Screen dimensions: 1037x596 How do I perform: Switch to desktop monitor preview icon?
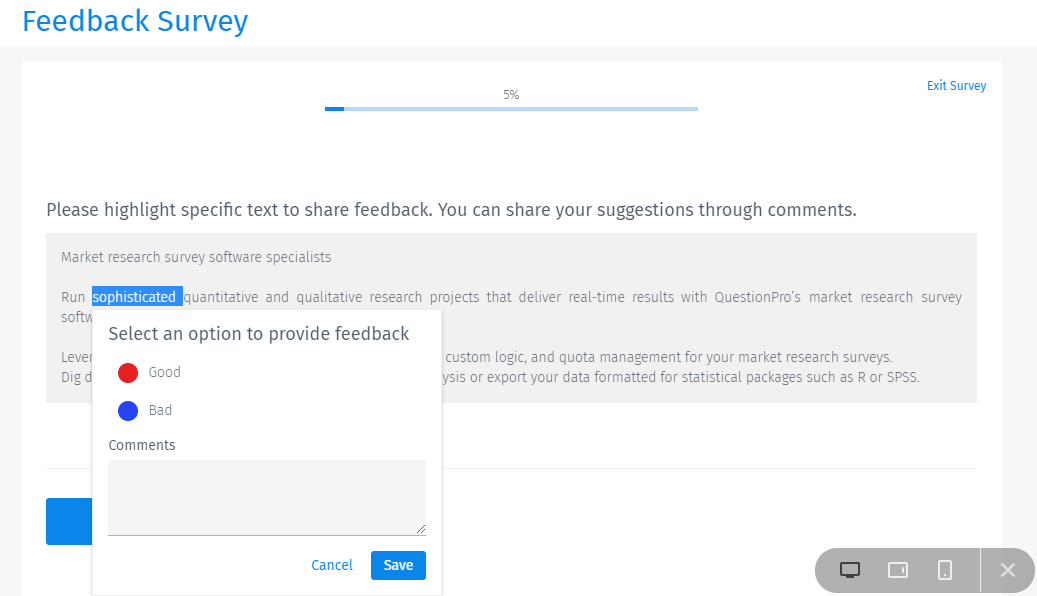[x=850, y=570]
